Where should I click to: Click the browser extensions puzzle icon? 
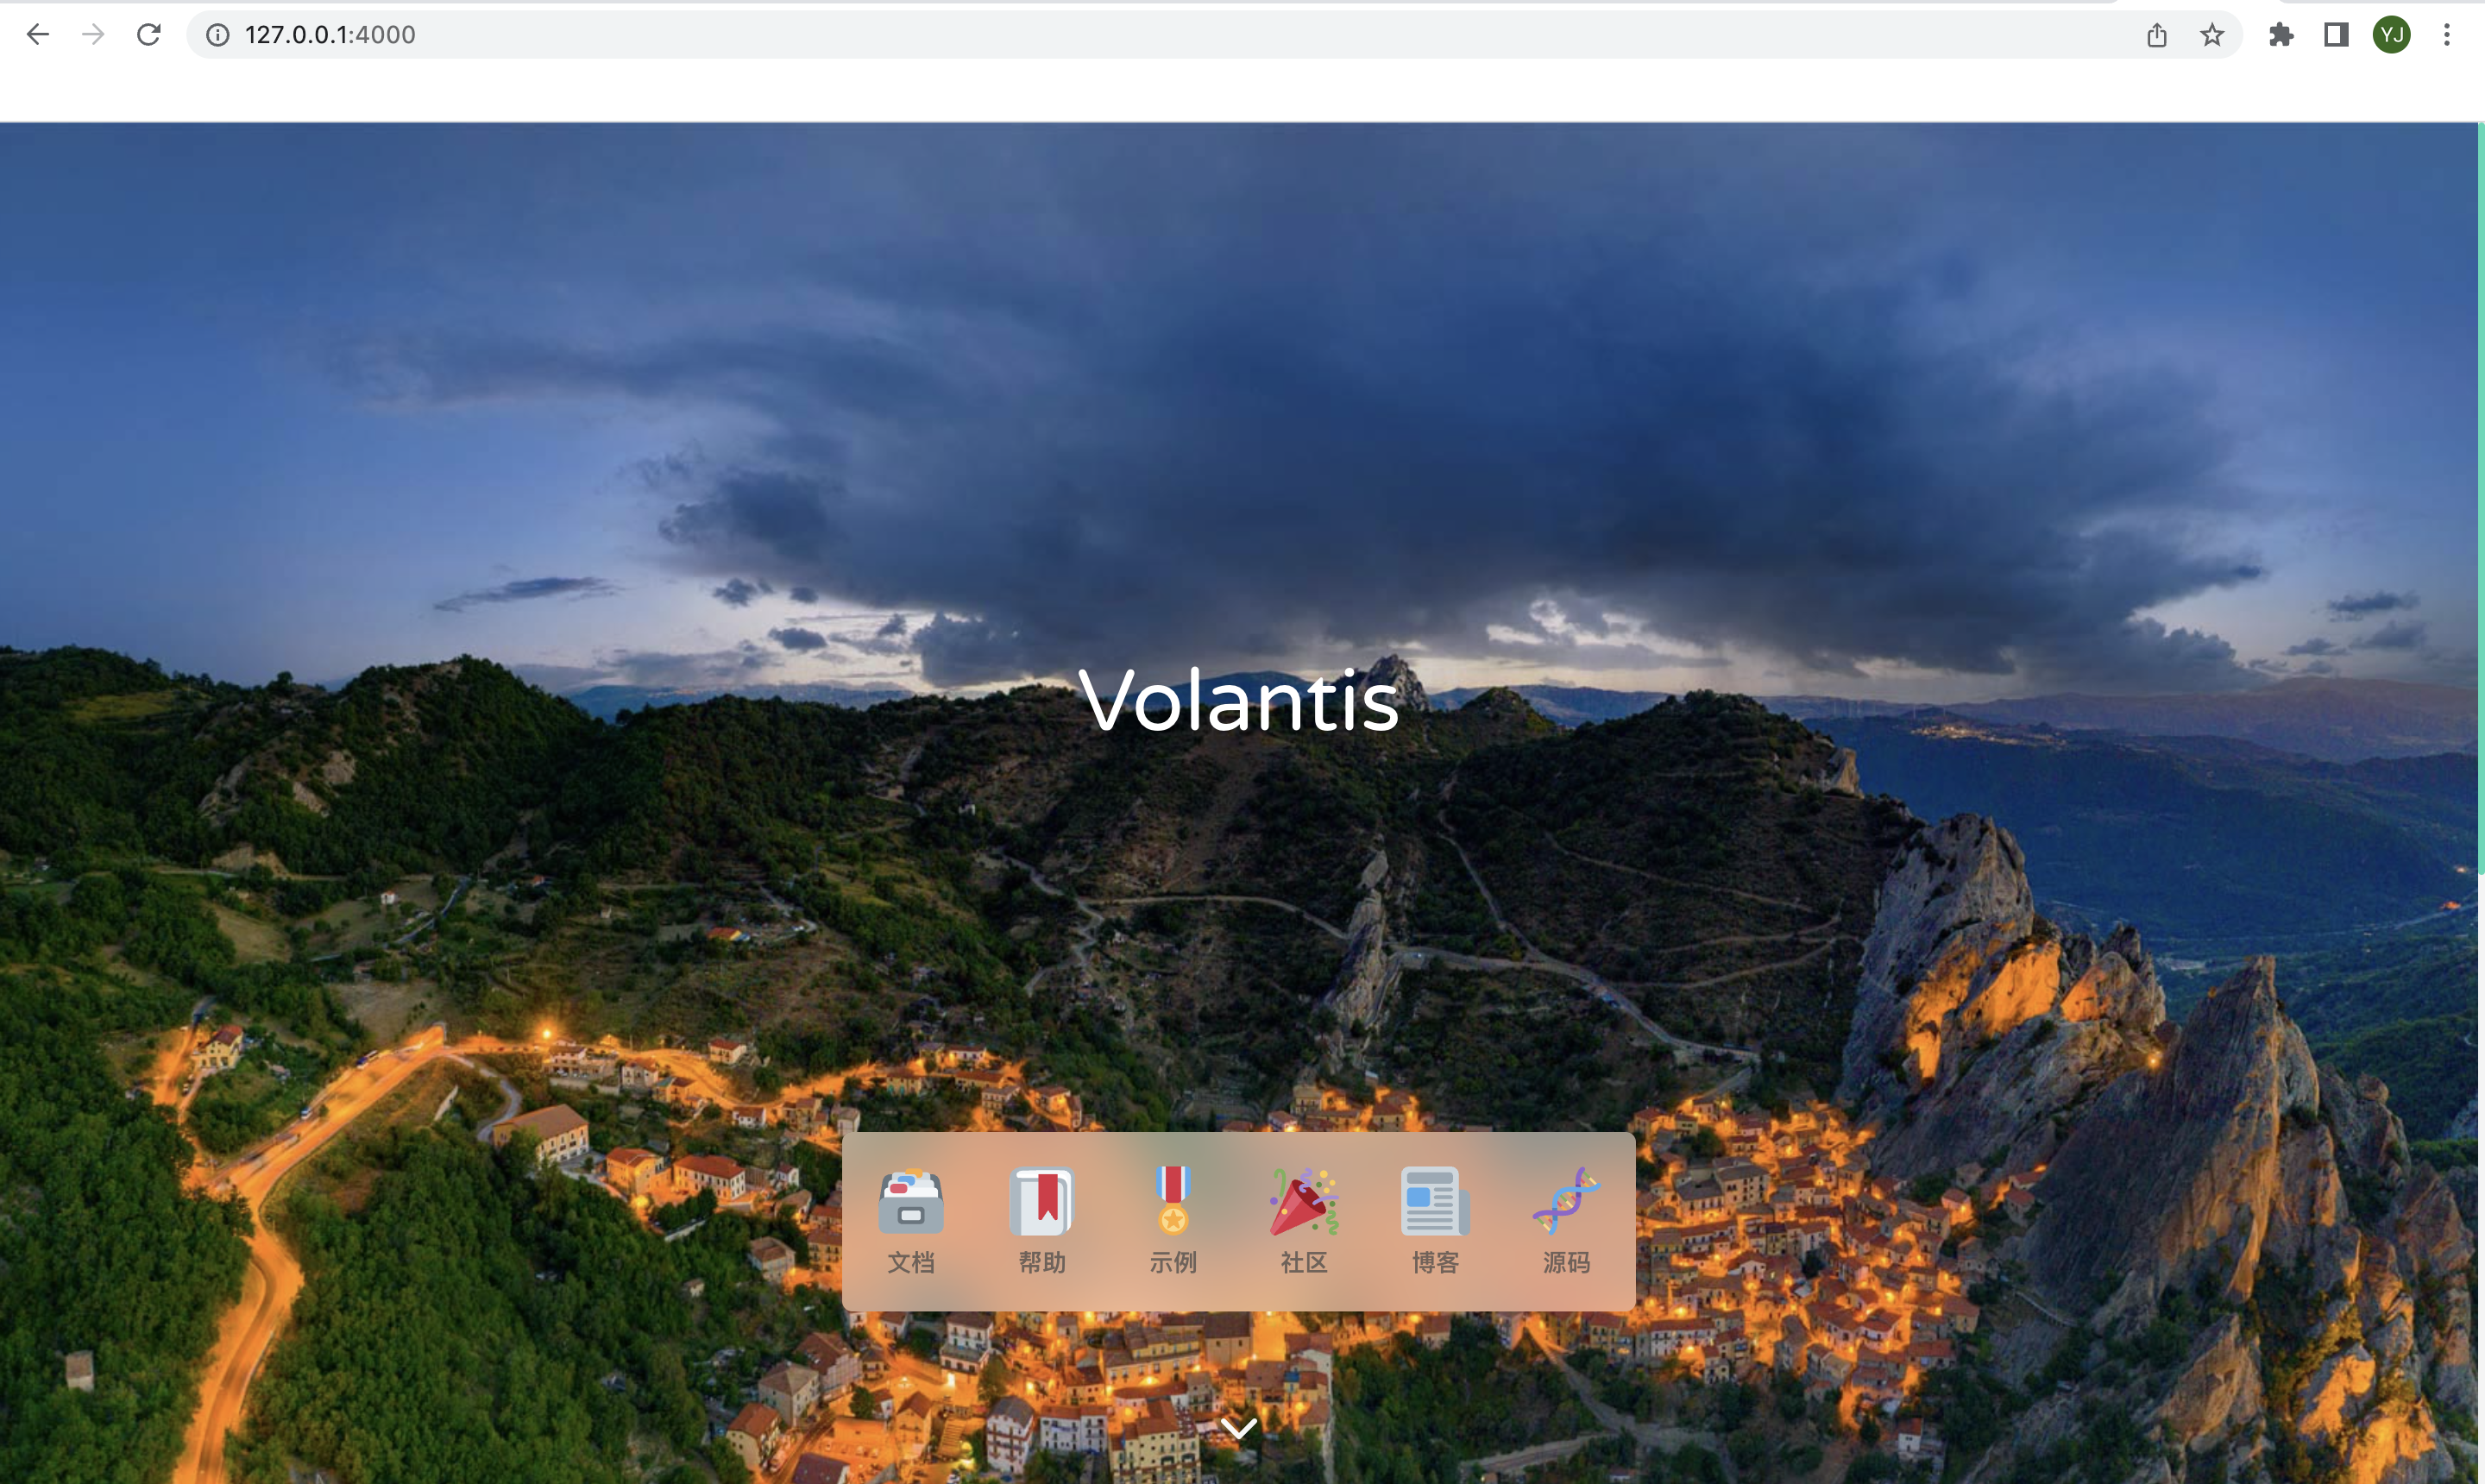pyautogui.click(x=2281, y=35)
